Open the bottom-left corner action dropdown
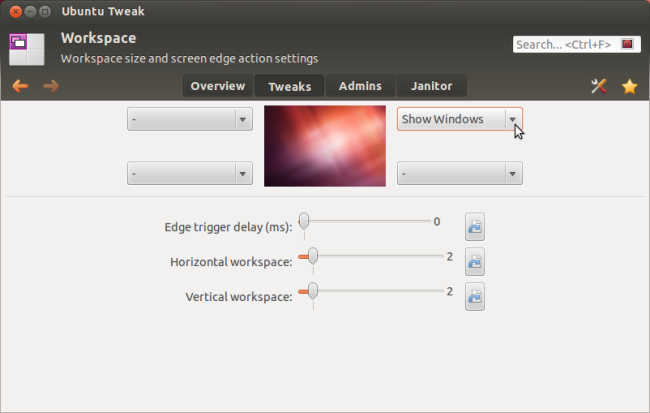The width and height of the screenshot is (650, 413). [x=190, y=173]
